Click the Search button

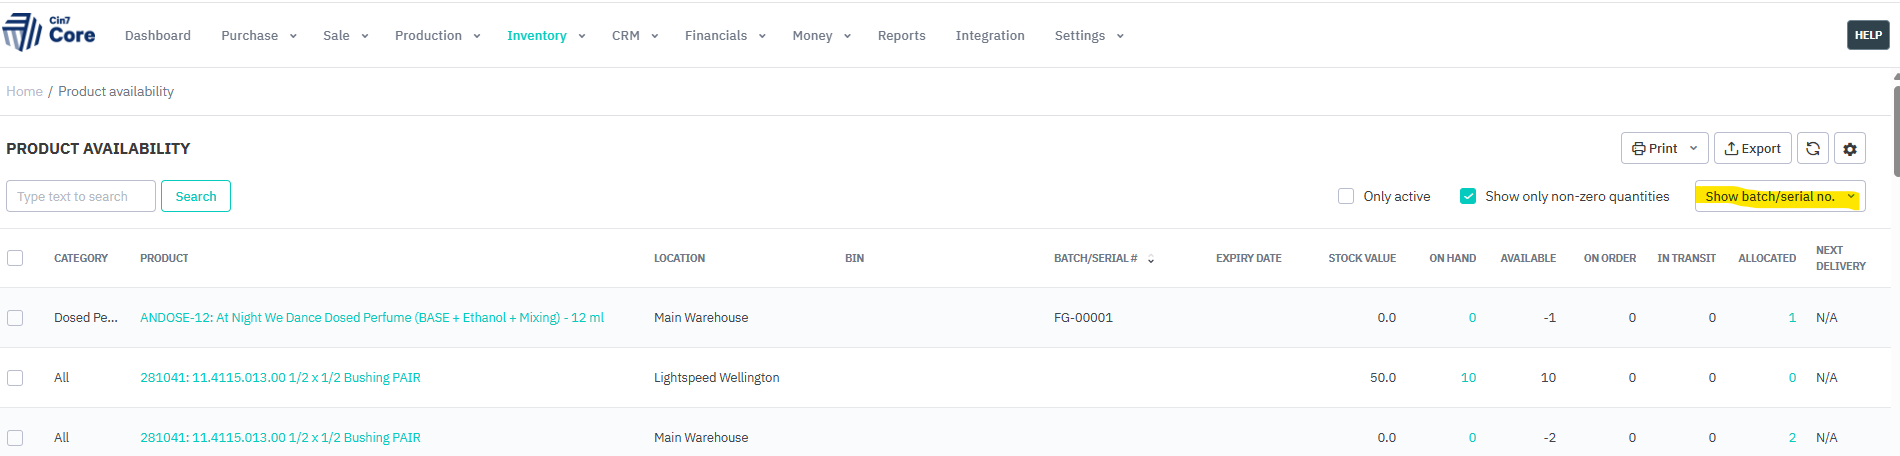tap(196, 197)
